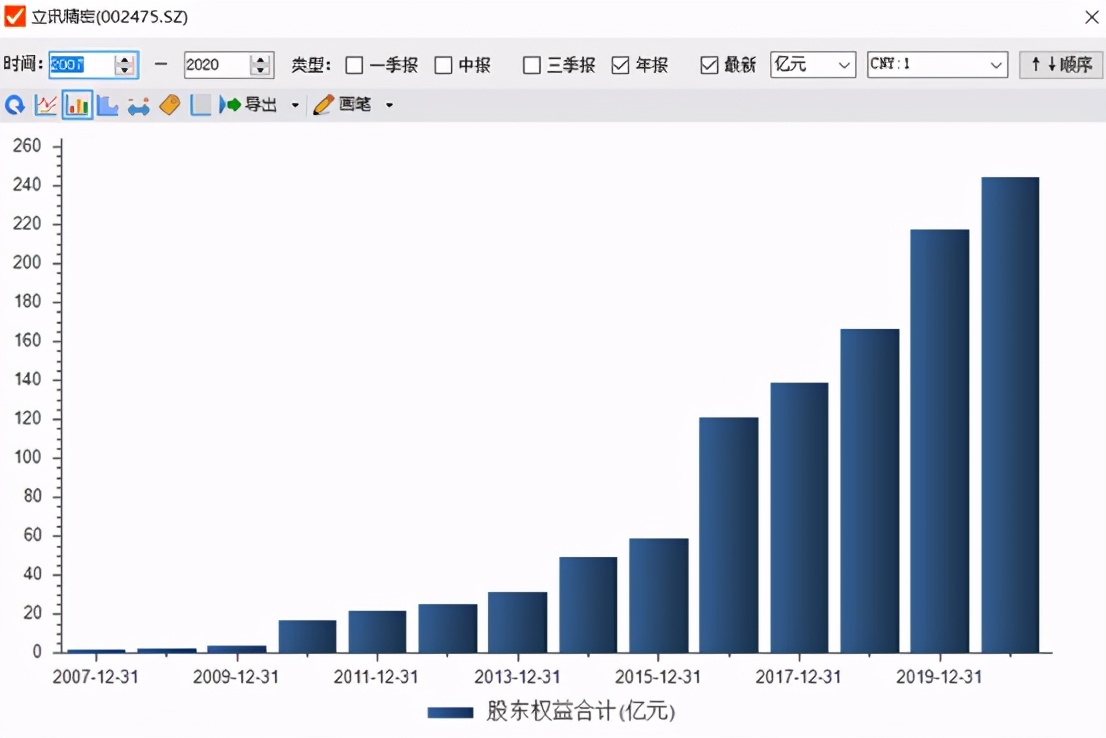Click the ↑↓顺序 sort order button
1106x738 pixels.
point(1060,64)
